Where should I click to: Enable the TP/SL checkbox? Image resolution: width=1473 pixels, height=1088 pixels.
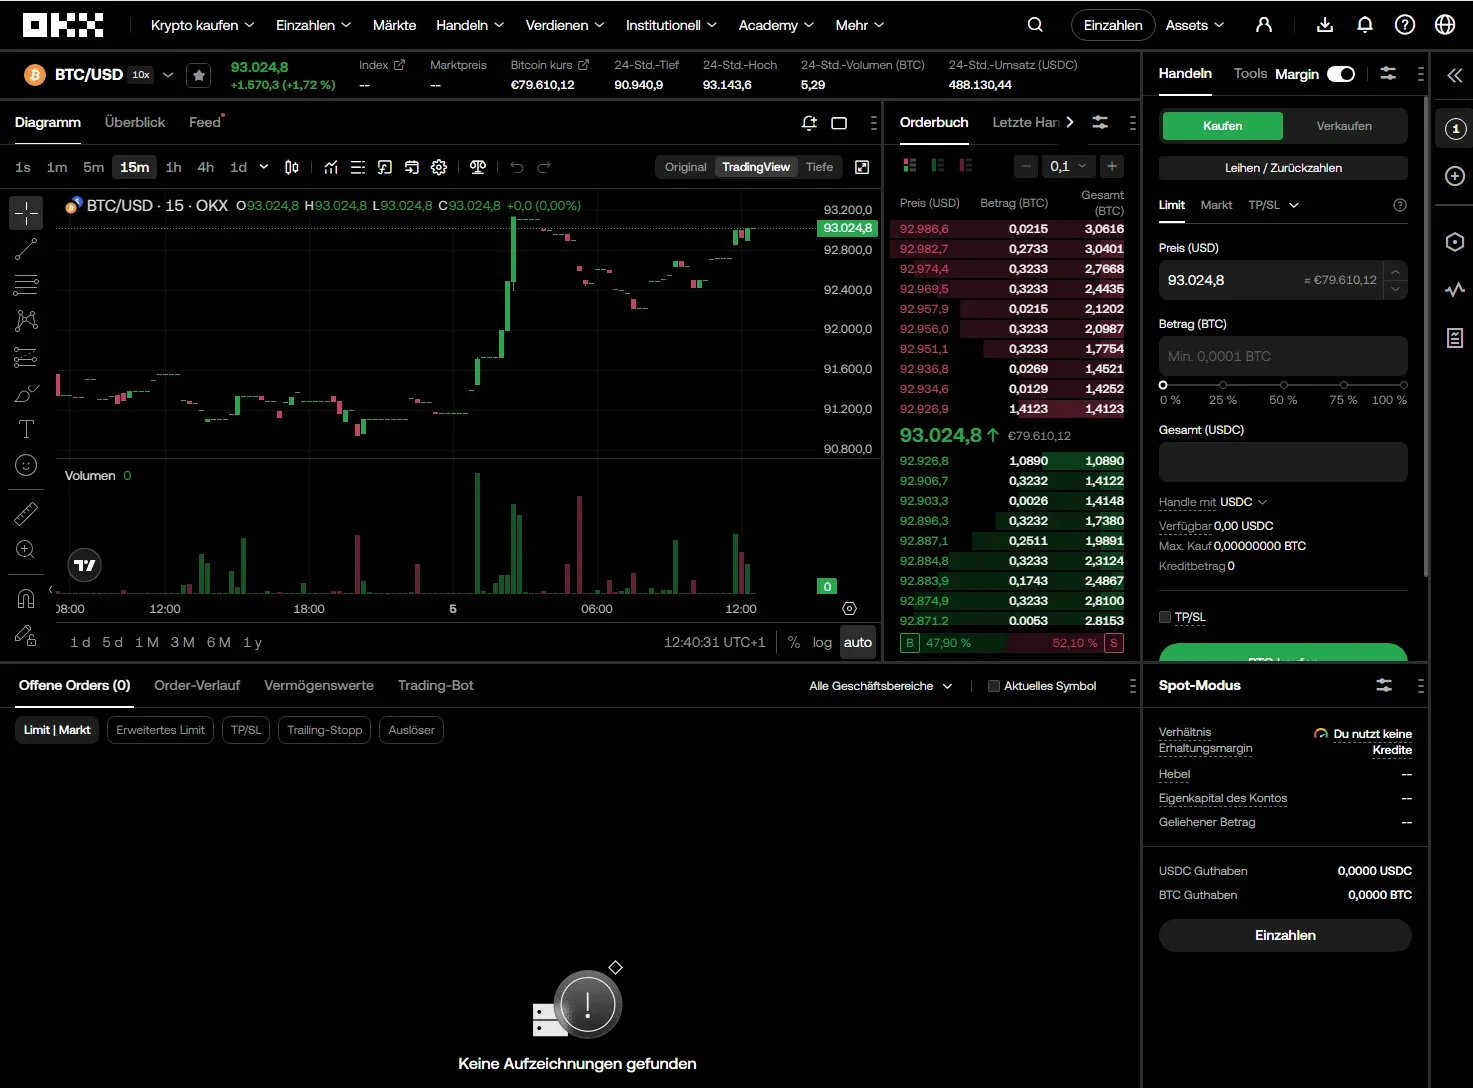point(1165,617)
